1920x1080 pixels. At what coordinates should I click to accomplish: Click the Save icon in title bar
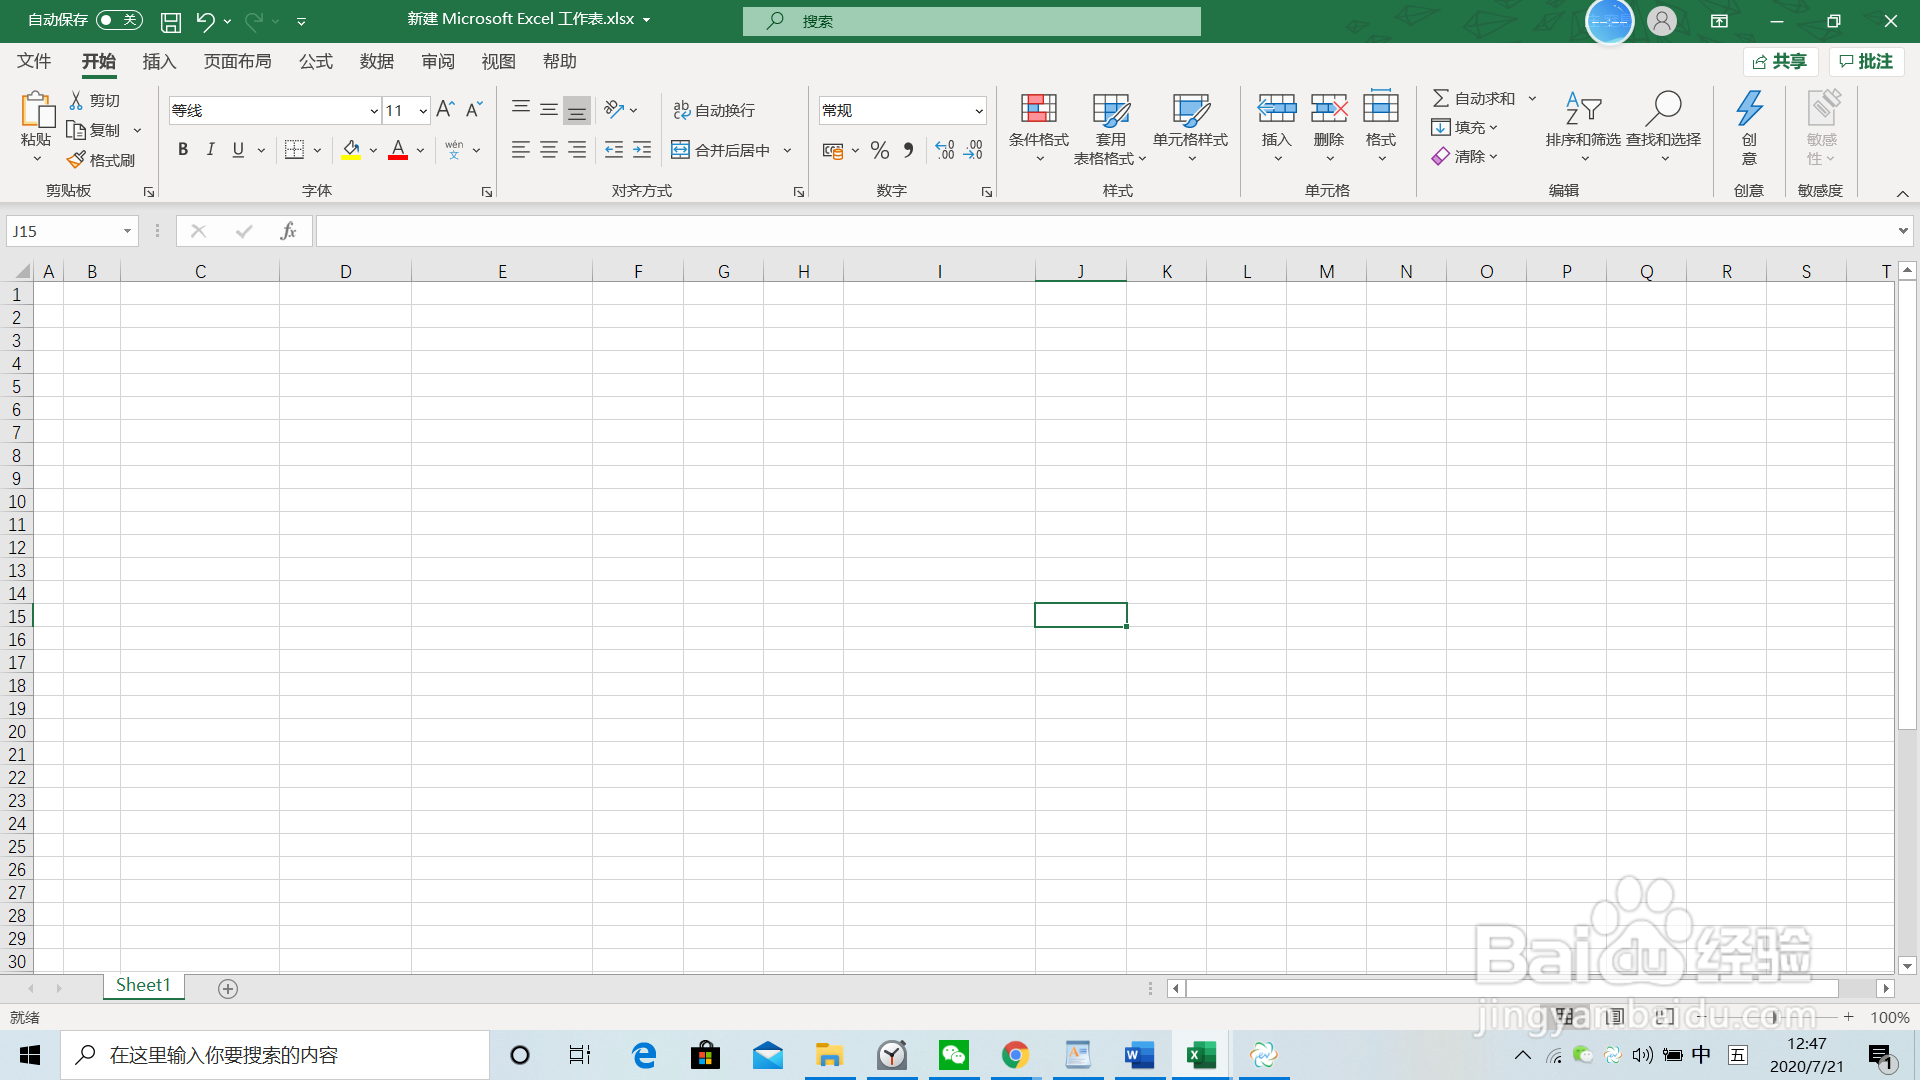(171, 21)
